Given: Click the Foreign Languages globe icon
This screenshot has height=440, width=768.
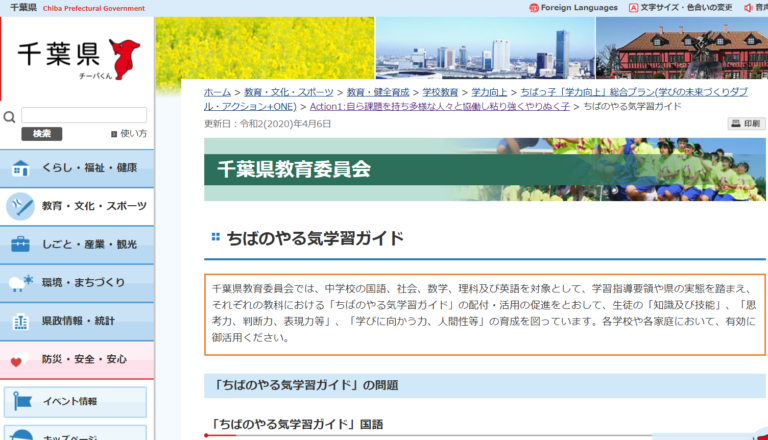Looking at the screenshot, I should pyautogui.click(x=534, y=8).
